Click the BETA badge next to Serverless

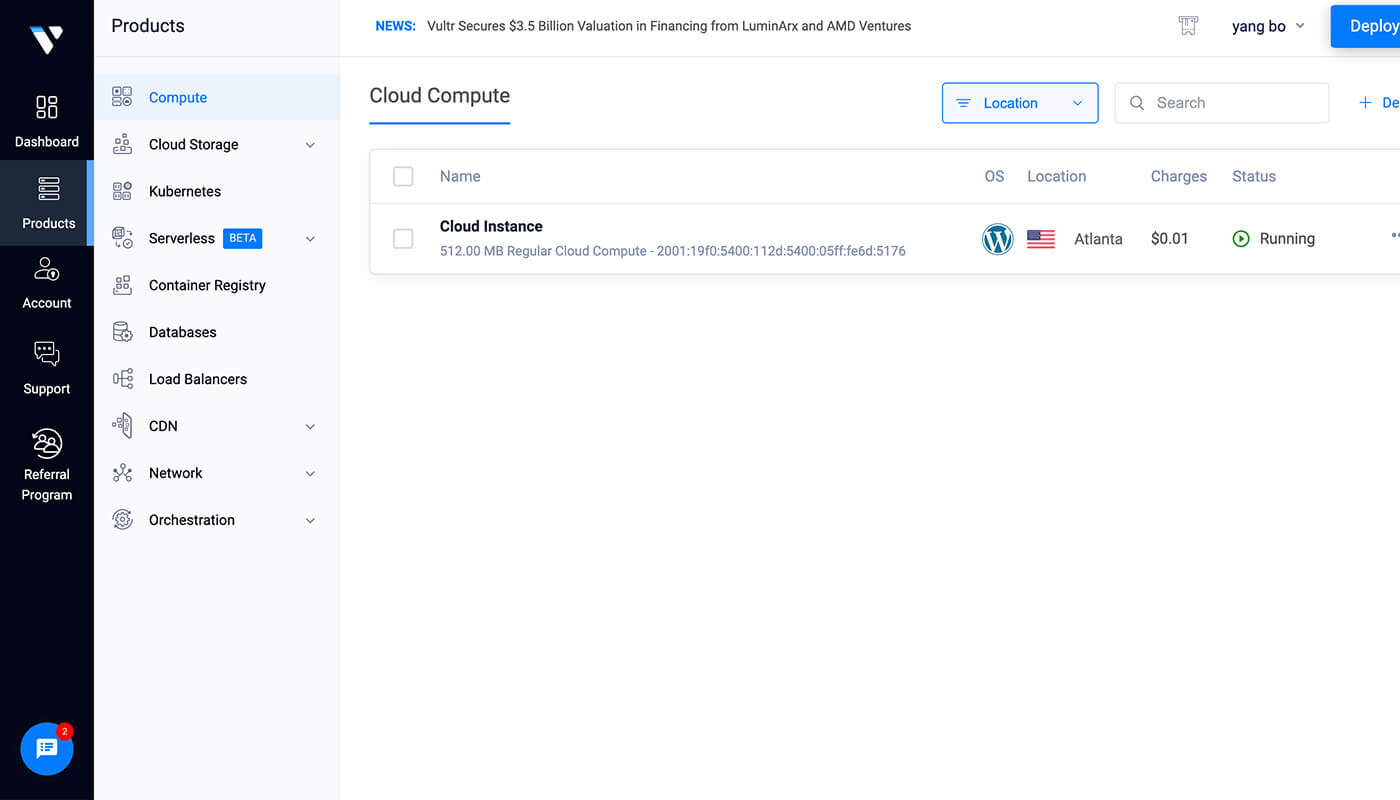(243, 238)
